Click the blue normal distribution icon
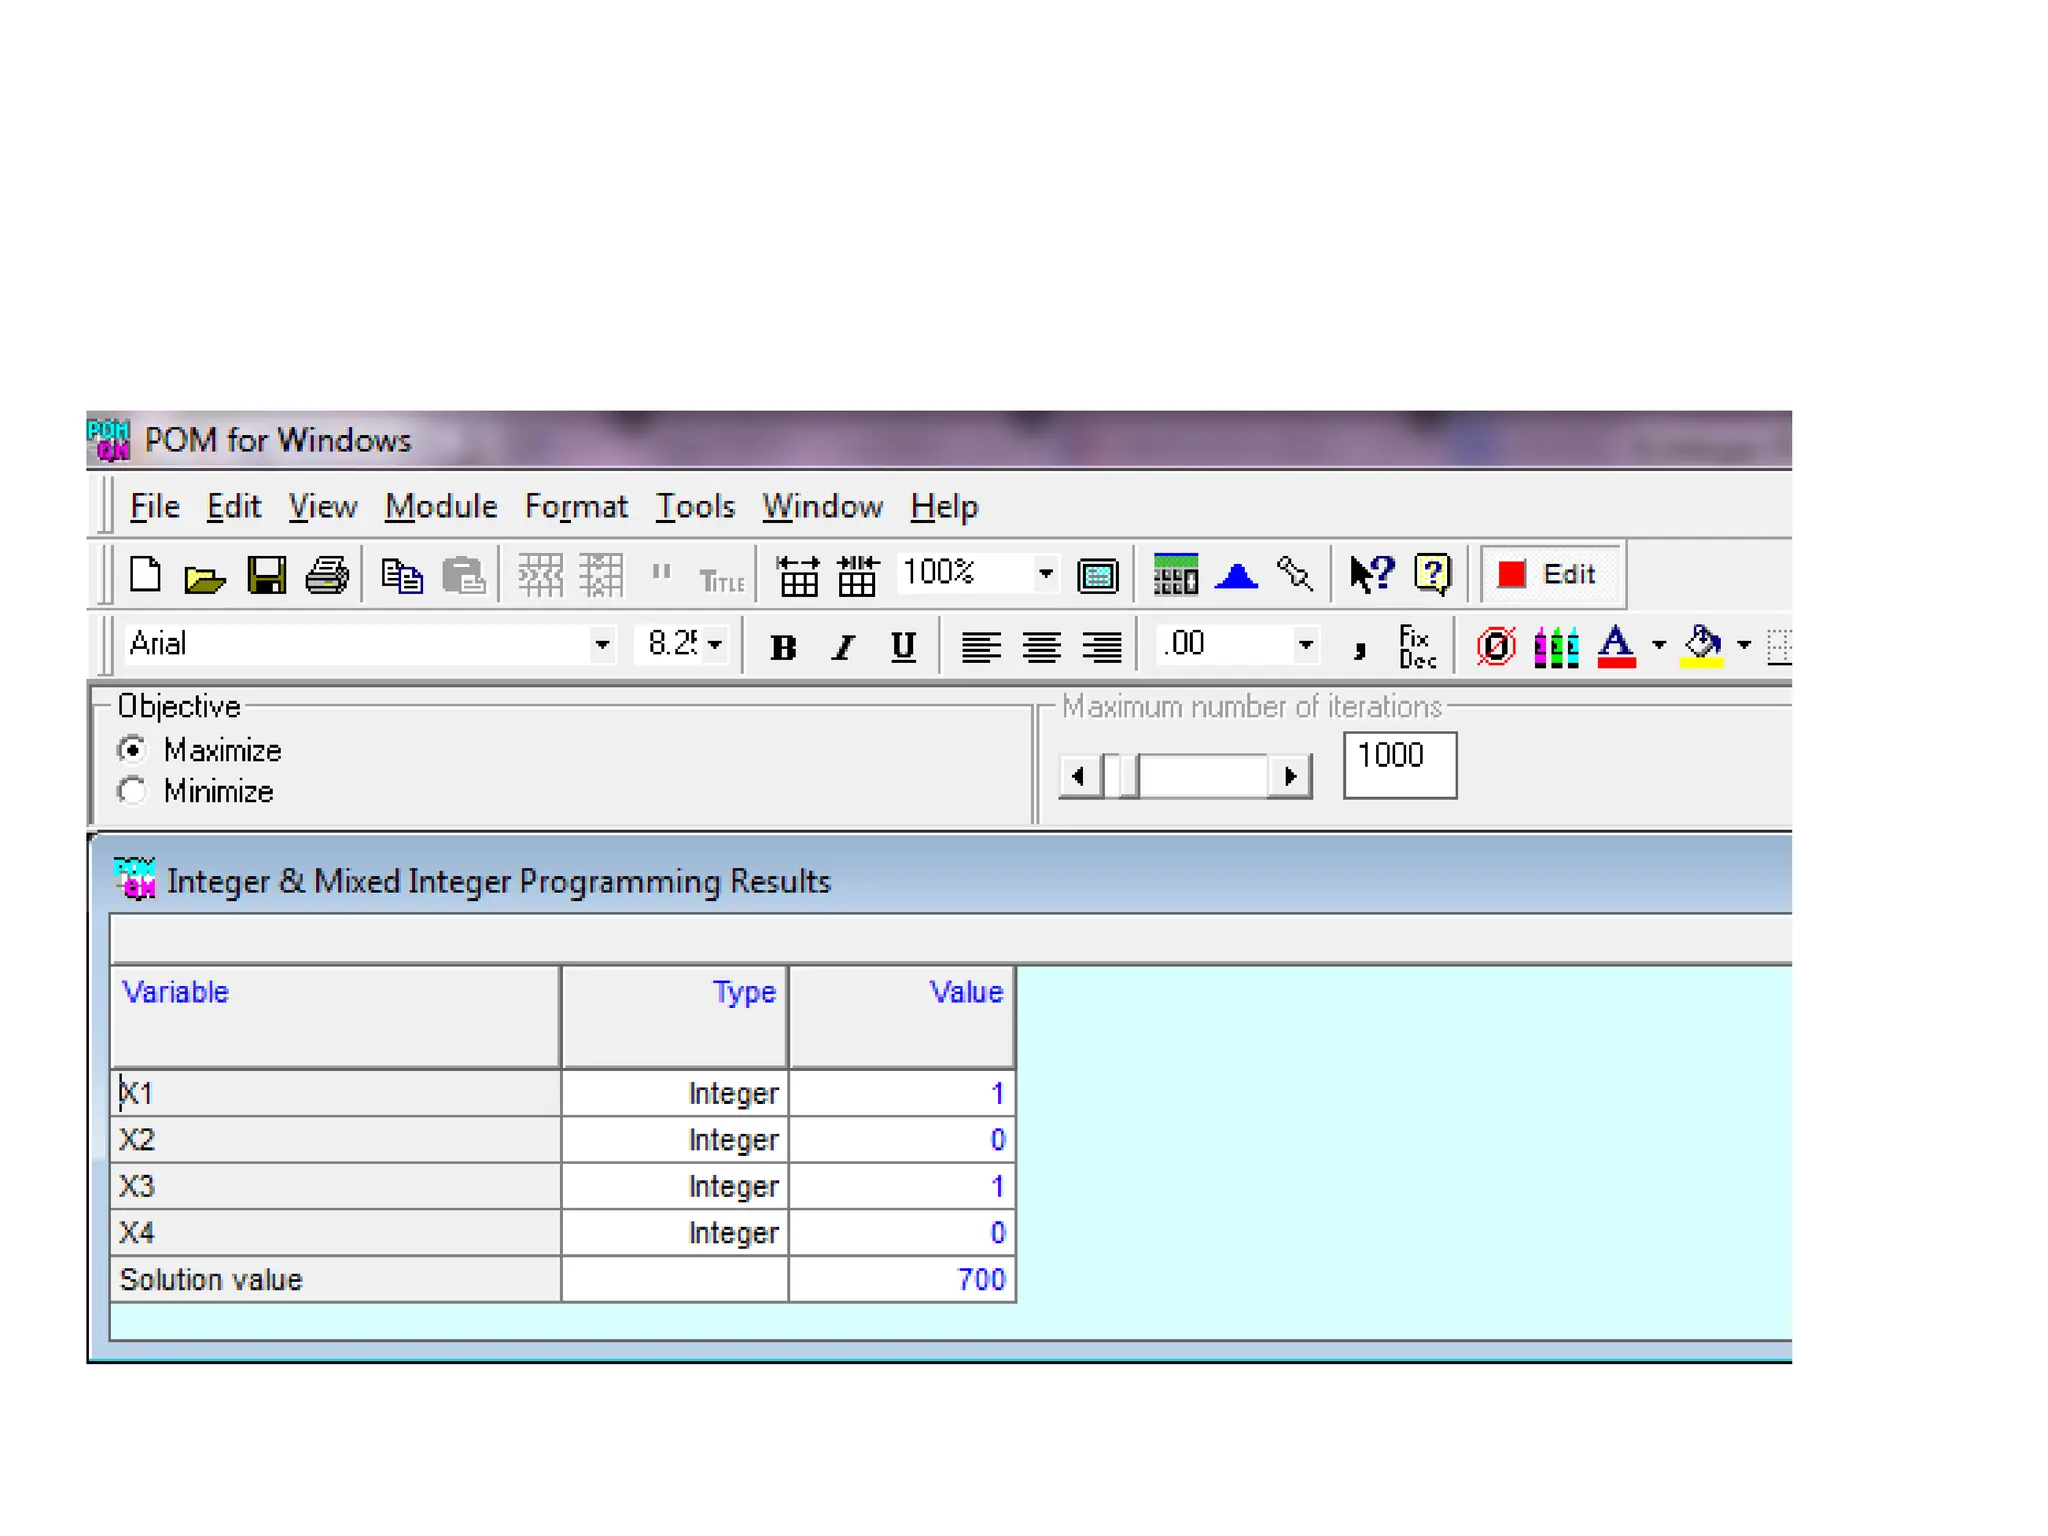The image size is (2048, 1536). coord(1236,576)
